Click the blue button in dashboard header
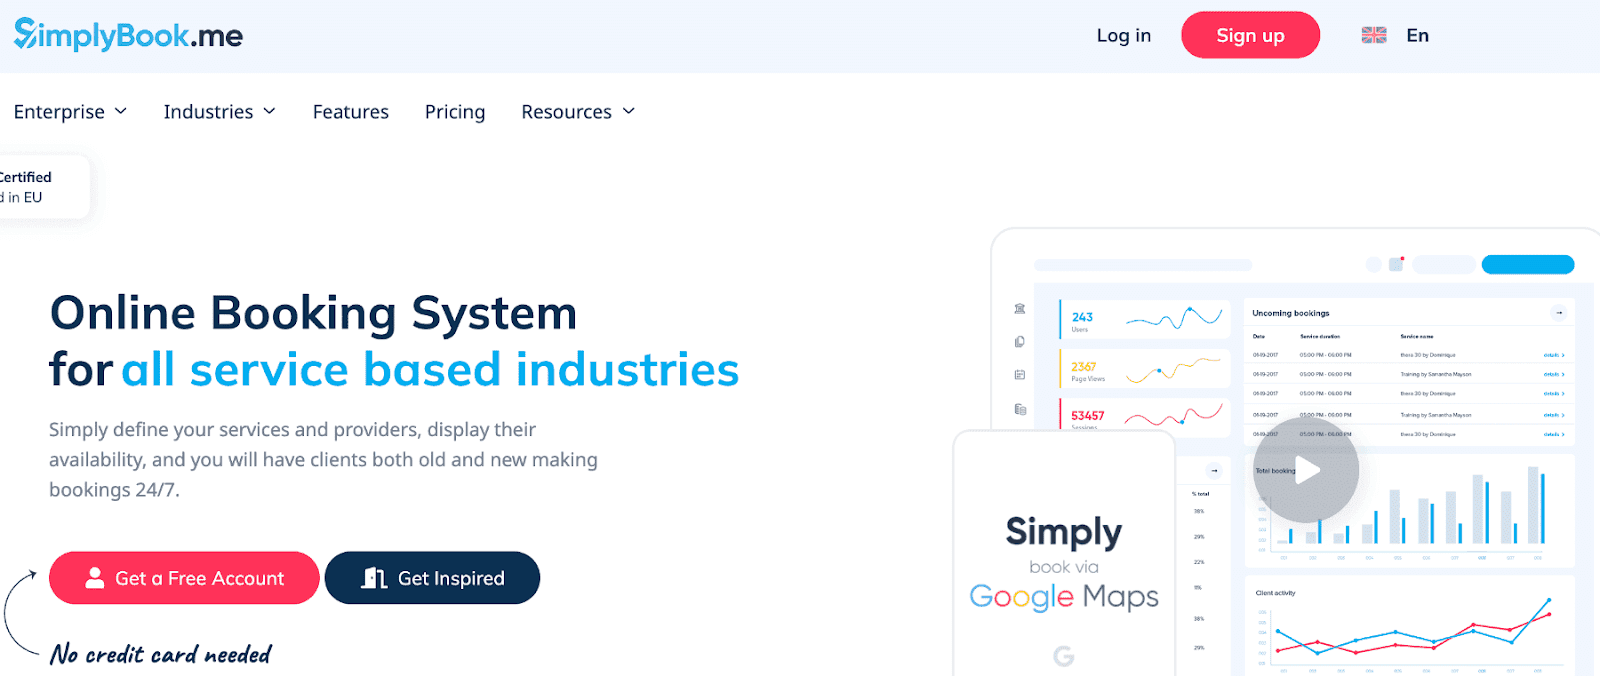 (1528, 265)
